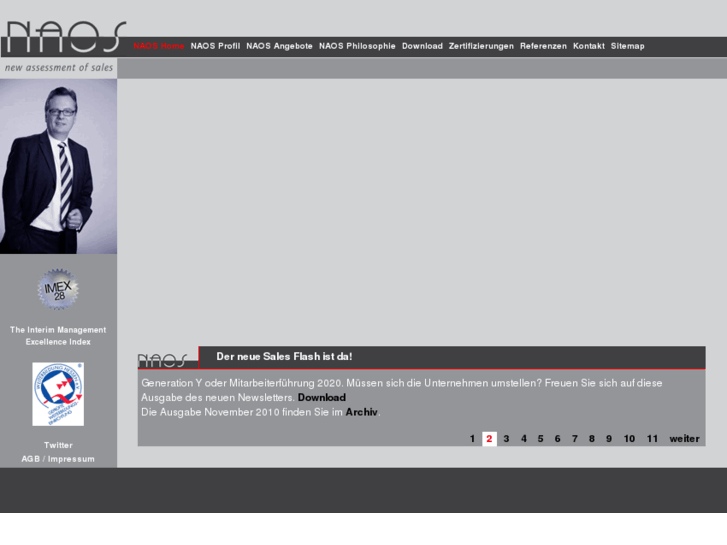Click the Weiterbildung Hessen certification logo

coord(58,394)
